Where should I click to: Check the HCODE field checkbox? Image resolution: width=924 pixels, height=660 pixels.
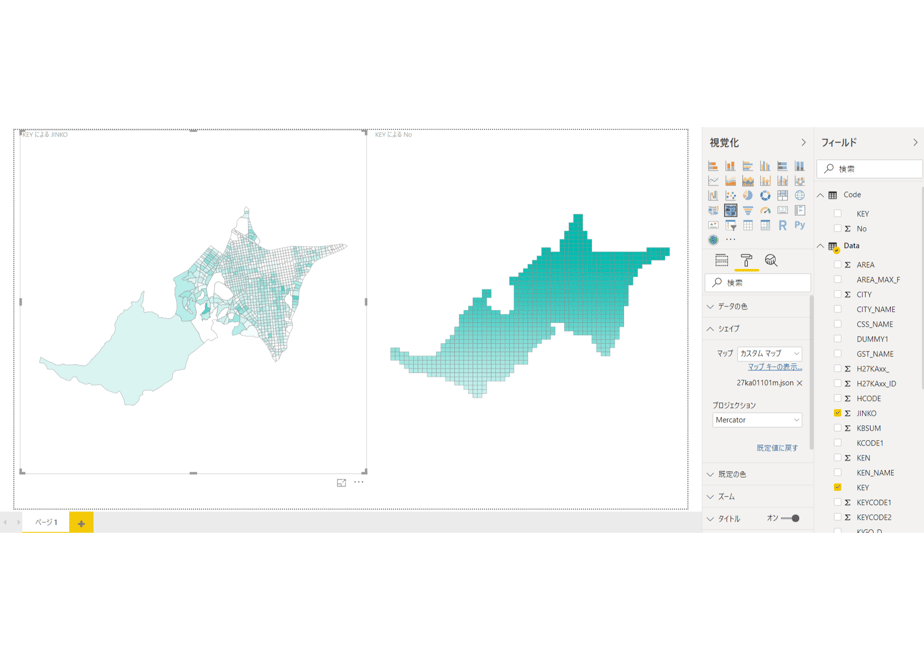tap(837, 398)
